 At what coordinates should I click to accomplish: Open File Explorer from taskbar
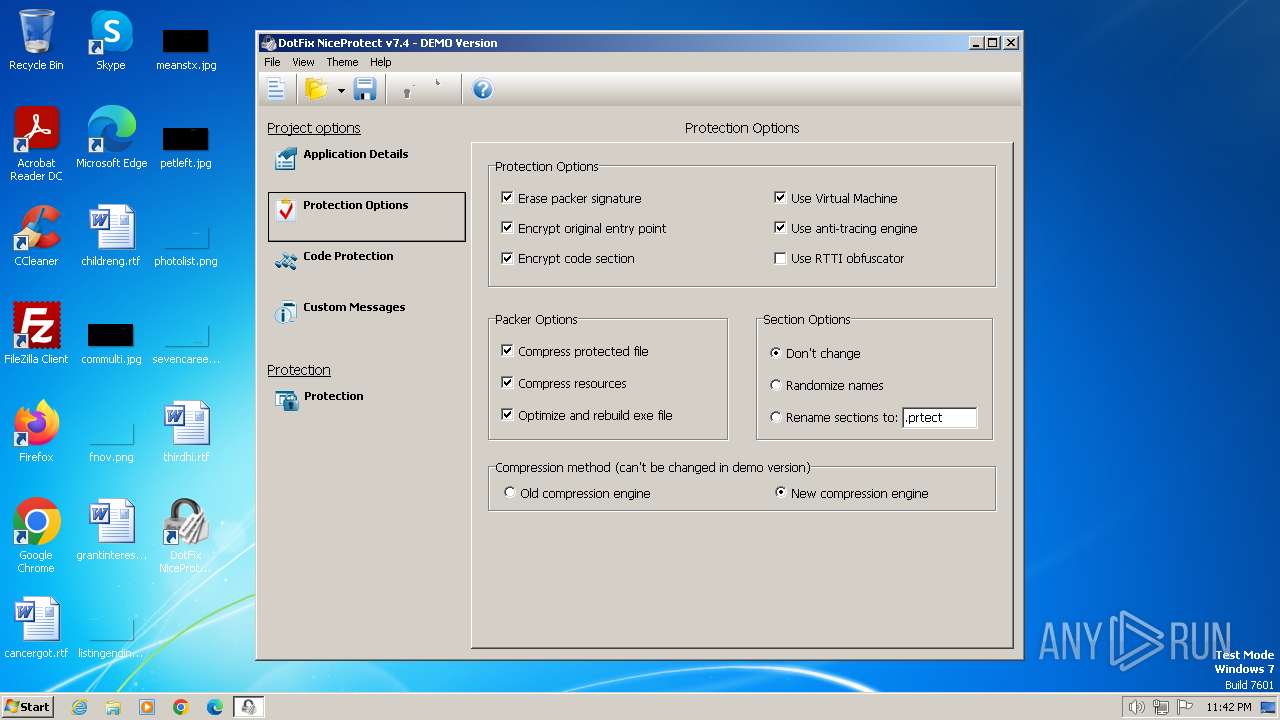(x=113, y=707)
